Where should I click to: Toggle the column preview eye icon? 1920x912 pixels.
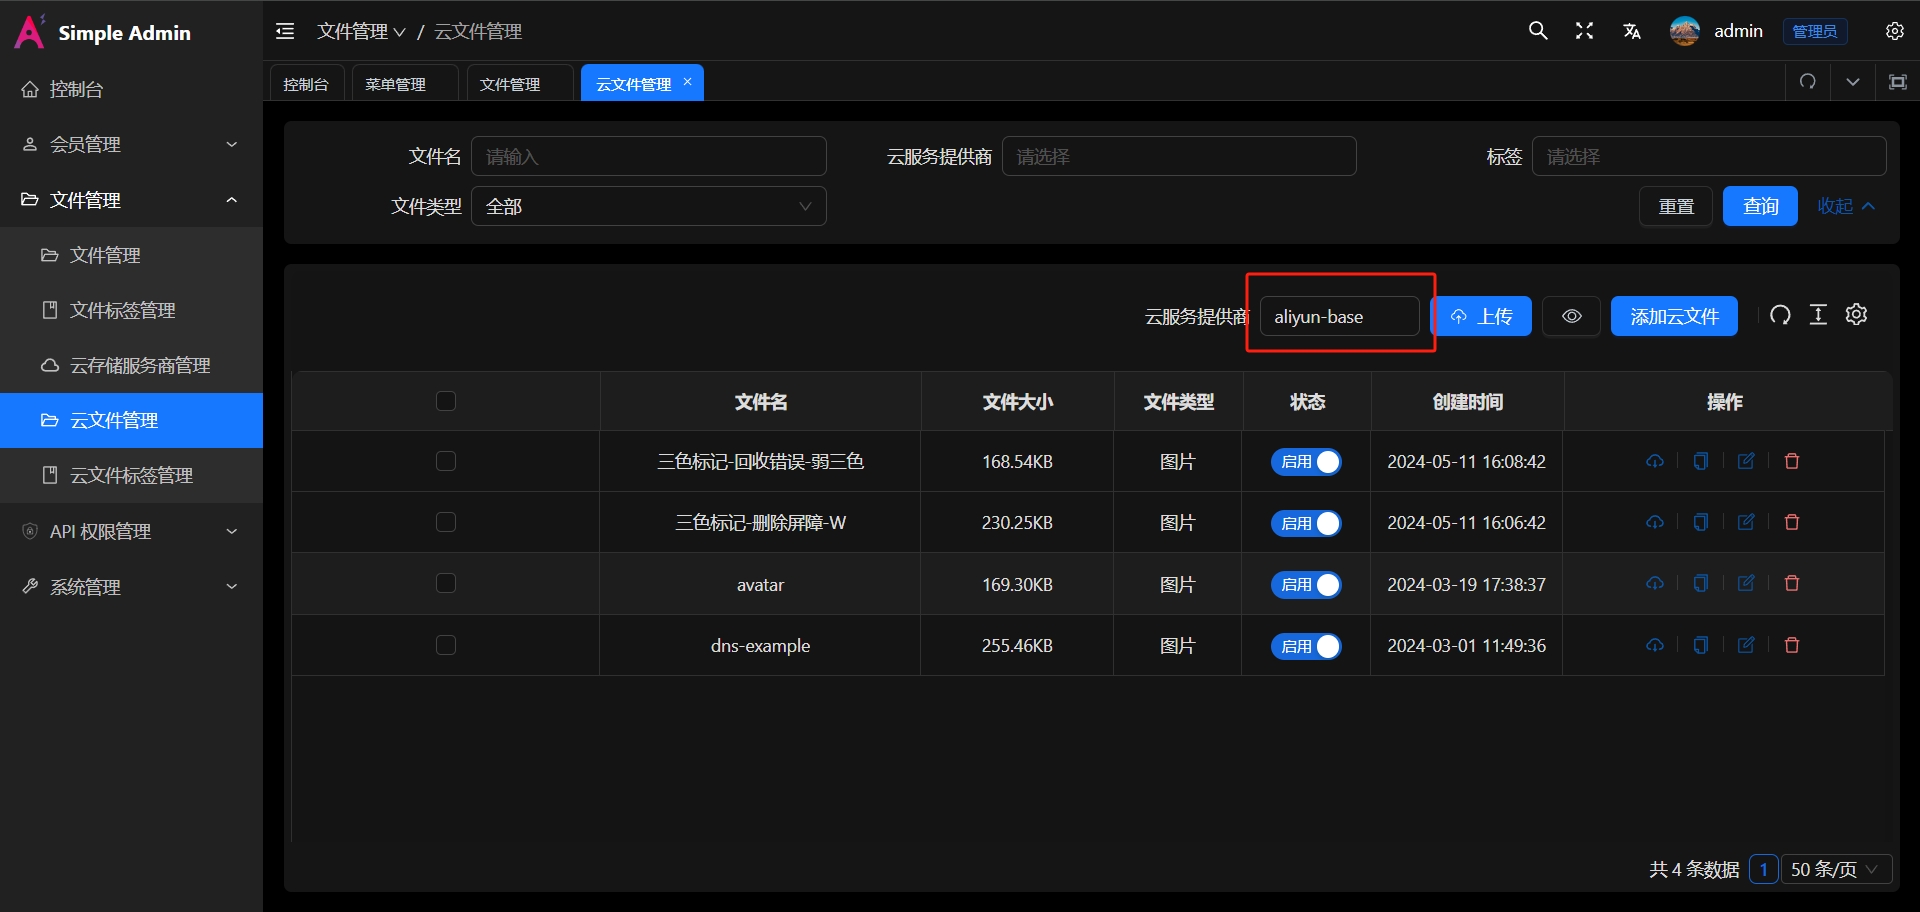coord(1571,315)
